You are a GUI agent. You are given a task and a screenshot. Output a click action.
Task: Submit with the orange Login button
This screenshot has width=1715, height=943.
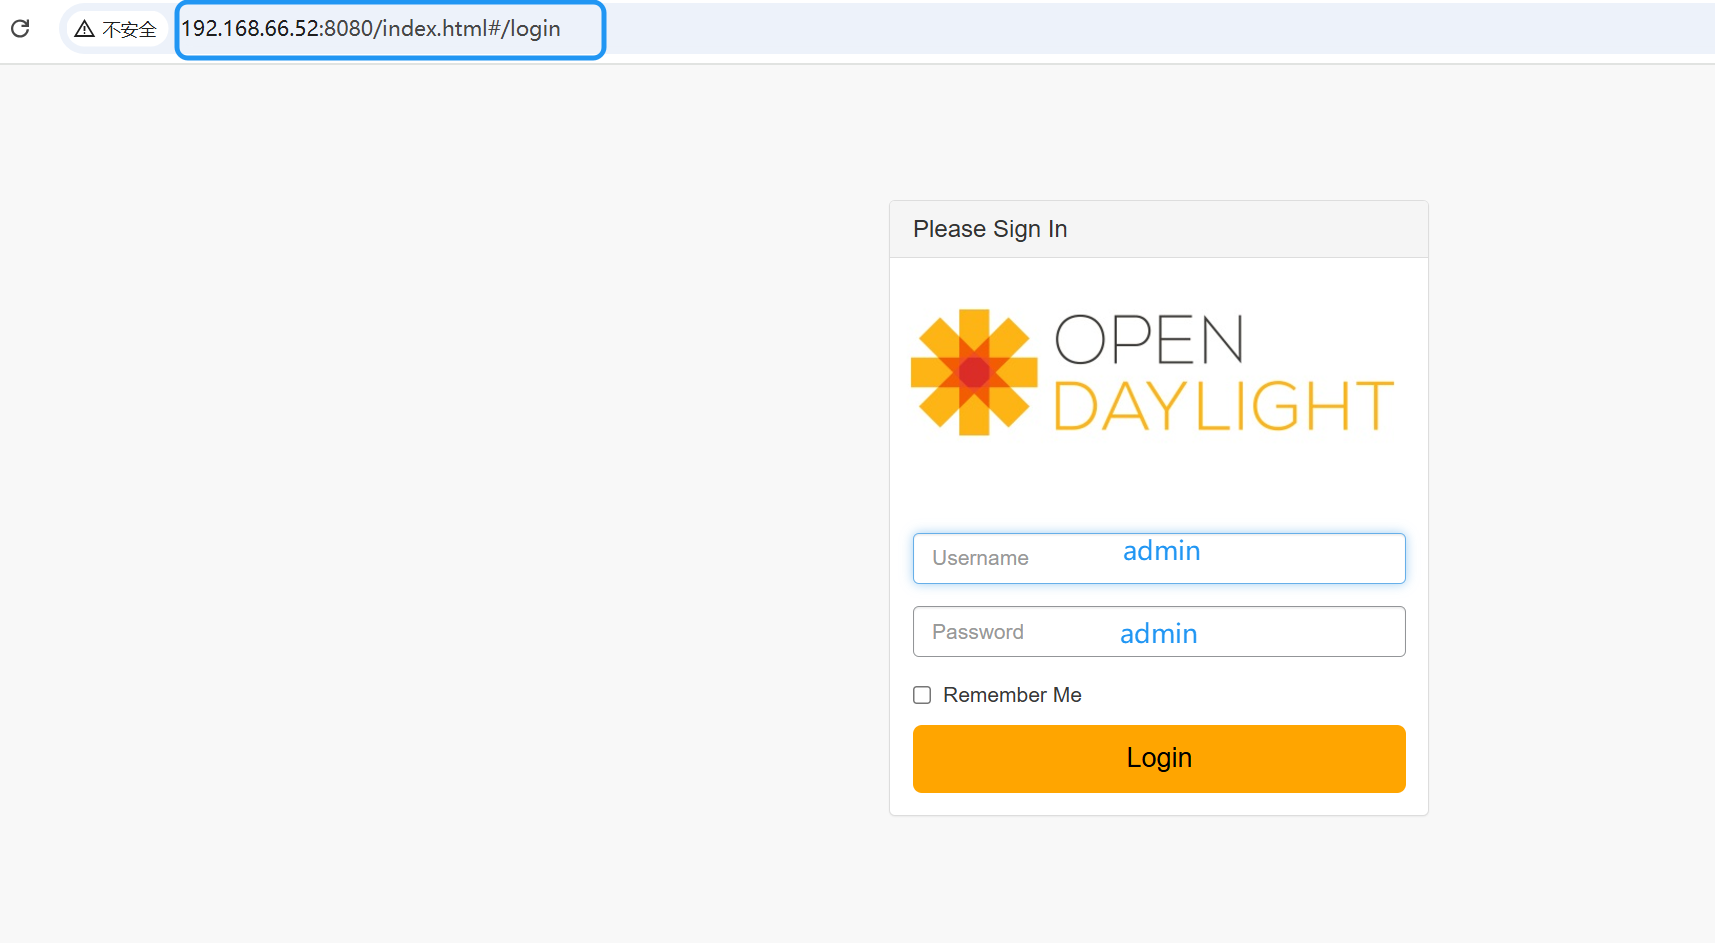pyautogui.click(x=1159, y=759)
